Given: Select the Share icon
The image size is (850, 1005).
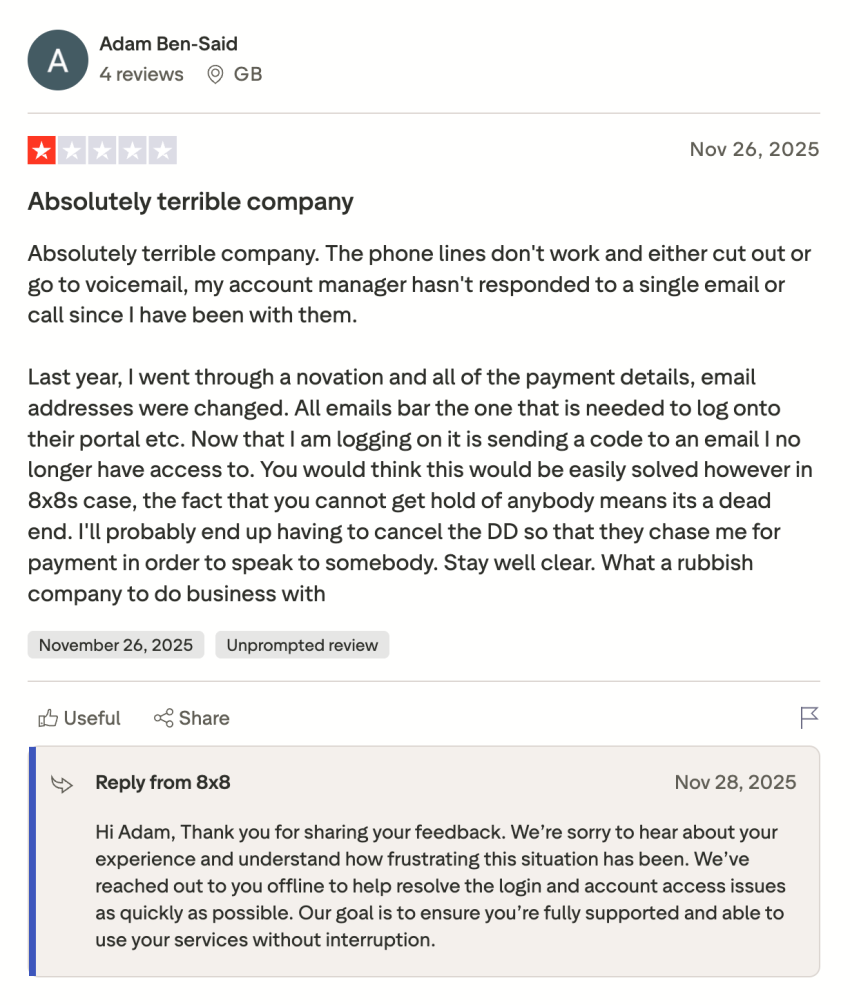Looking at the screenshot, I should 163,718.
